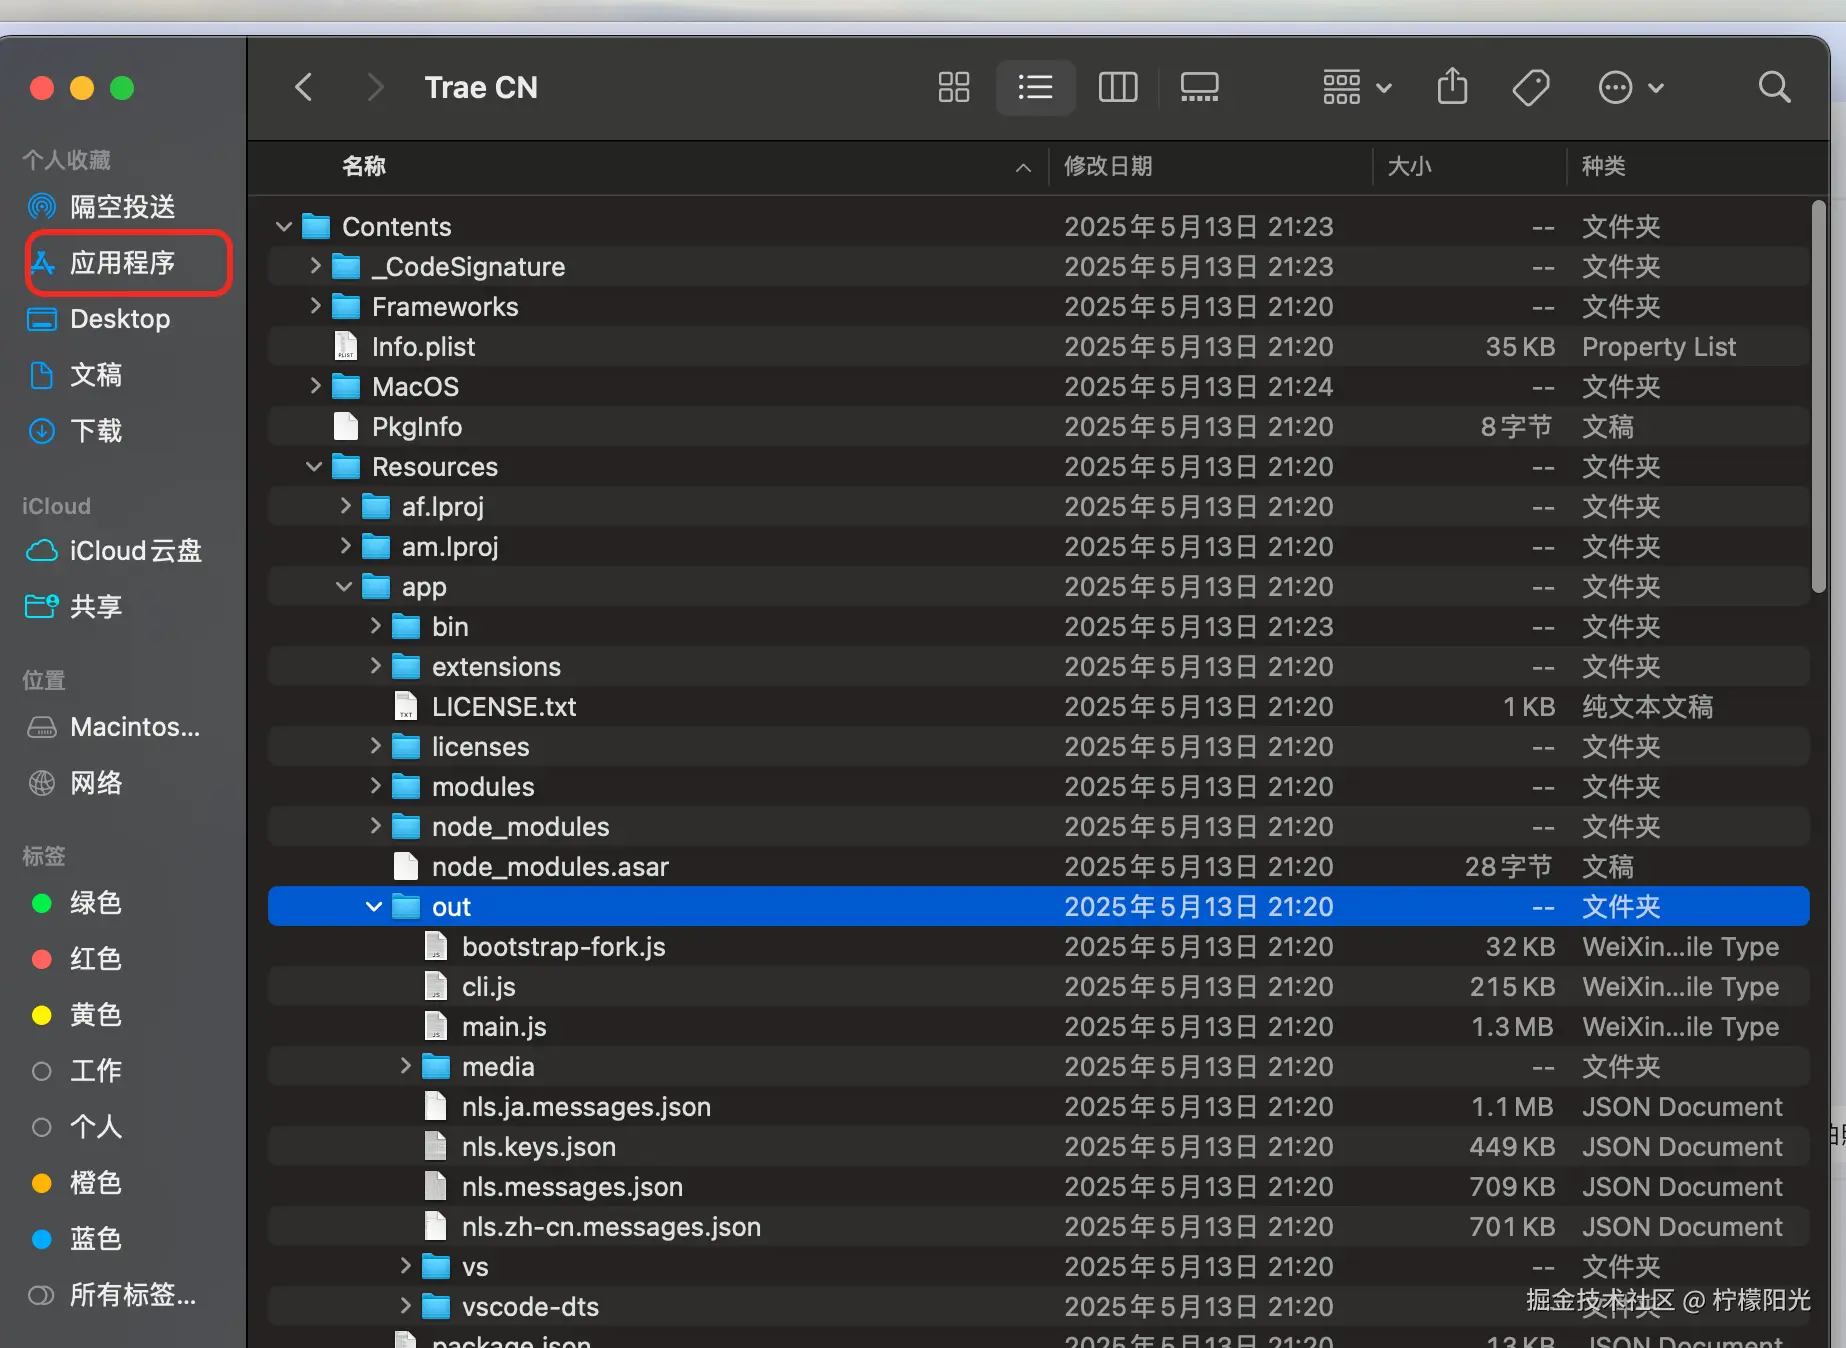Select nls.ja.messages.json file
The height and width of the screenshot is (1348, 1846).
pos(1039,1107)
